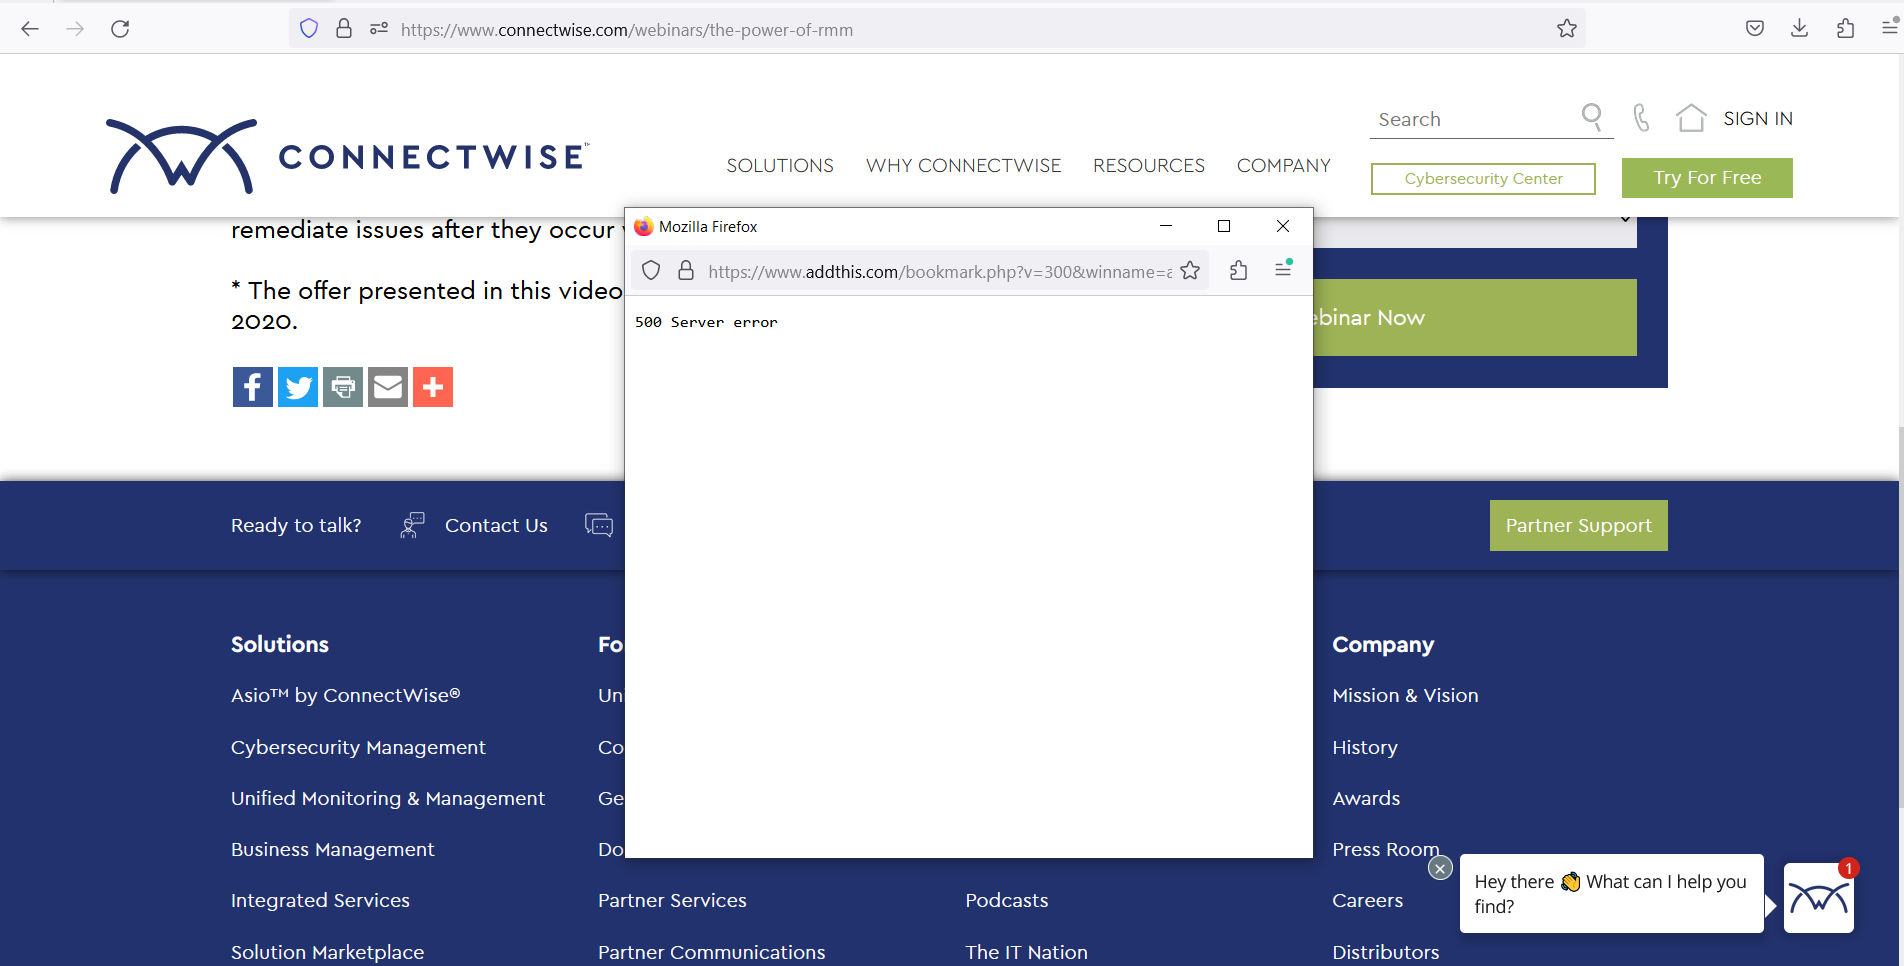Reload the ConnectWise page
Viewport: 1904px width, 966px height.
coord(120,29)
